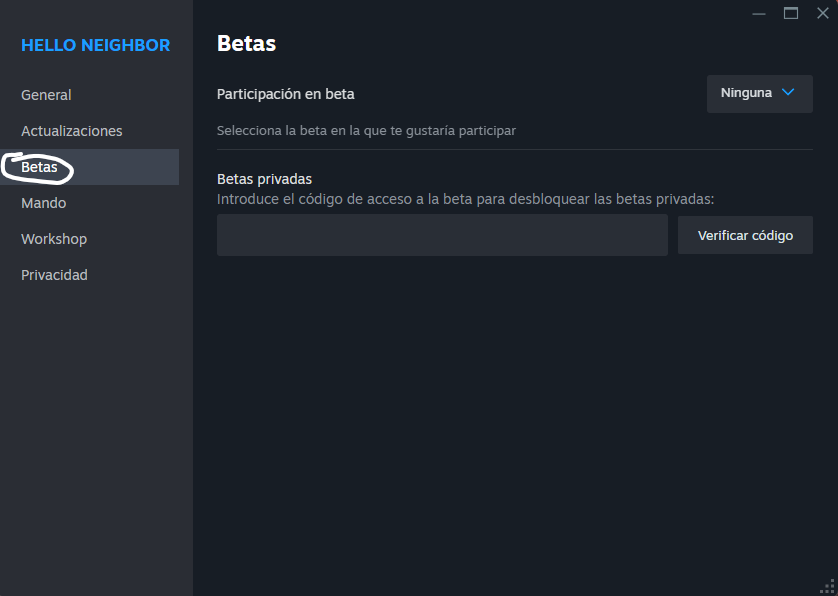Expand the Ninguna beta participation dropdown
Image resolution: width=838 pixels, height=596 pixels.
click(x=759, y=93)
